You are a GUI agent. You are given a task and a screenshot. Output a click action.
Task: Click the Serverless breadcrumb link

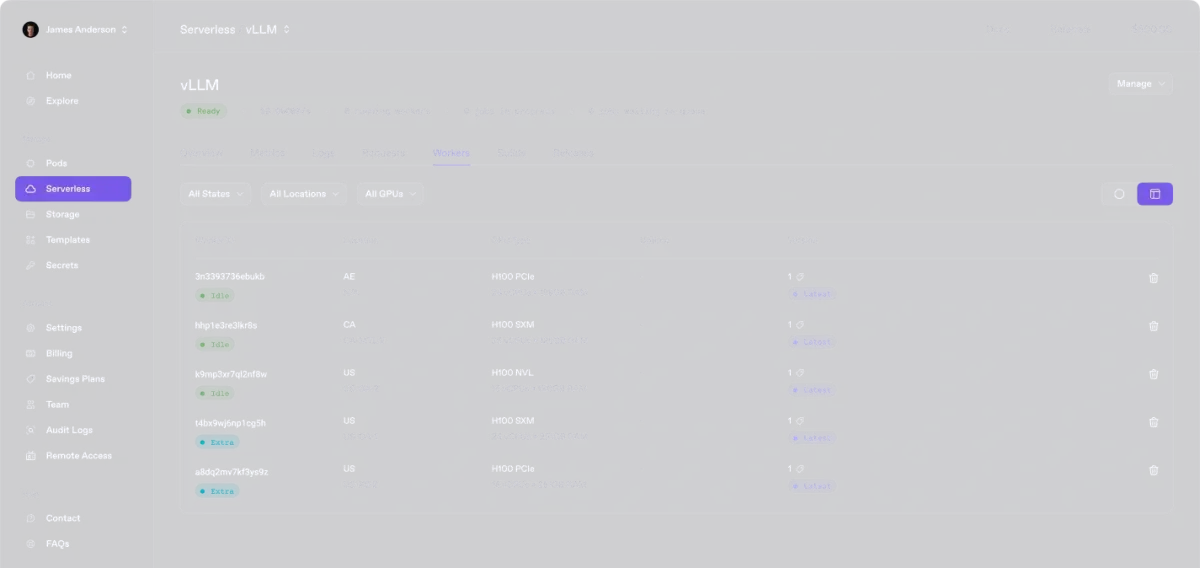point(207,30)
